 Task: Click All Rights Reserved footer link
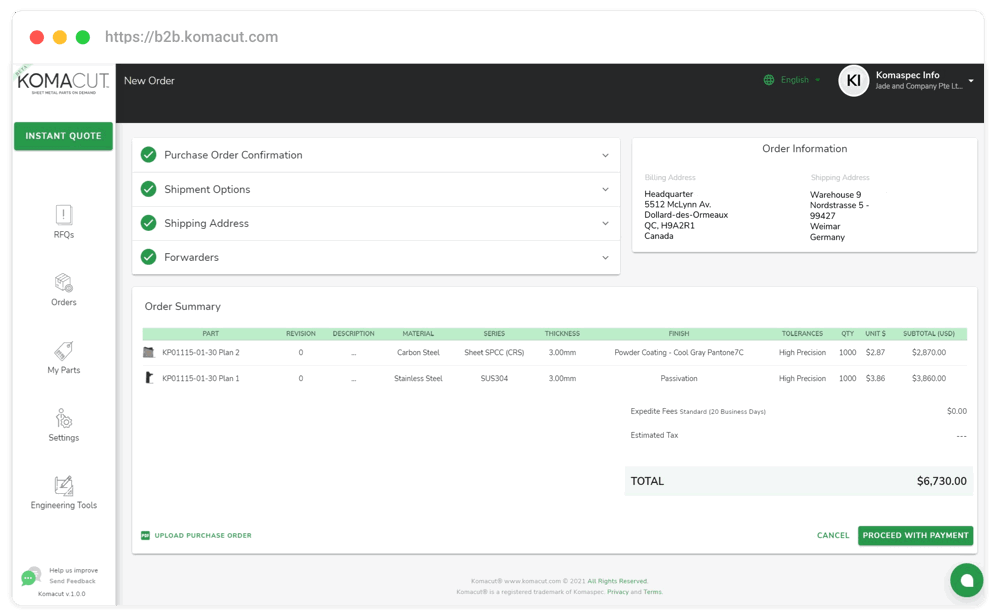tap(617, 581)
